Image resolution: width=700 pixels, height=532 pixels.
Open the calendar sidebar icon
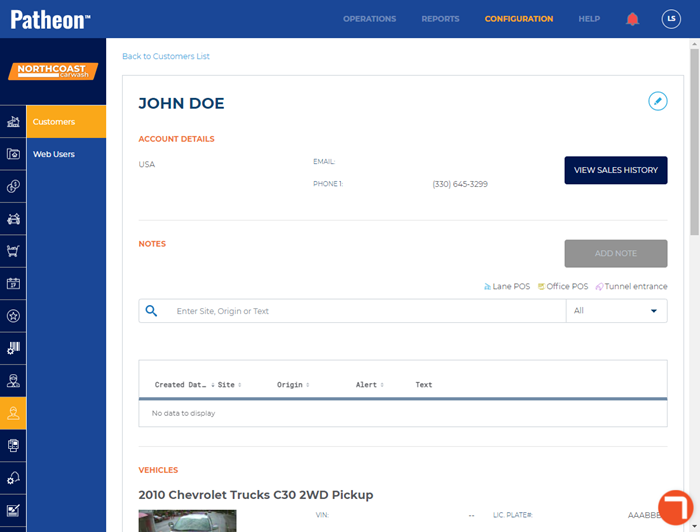[x=13, y=284]
